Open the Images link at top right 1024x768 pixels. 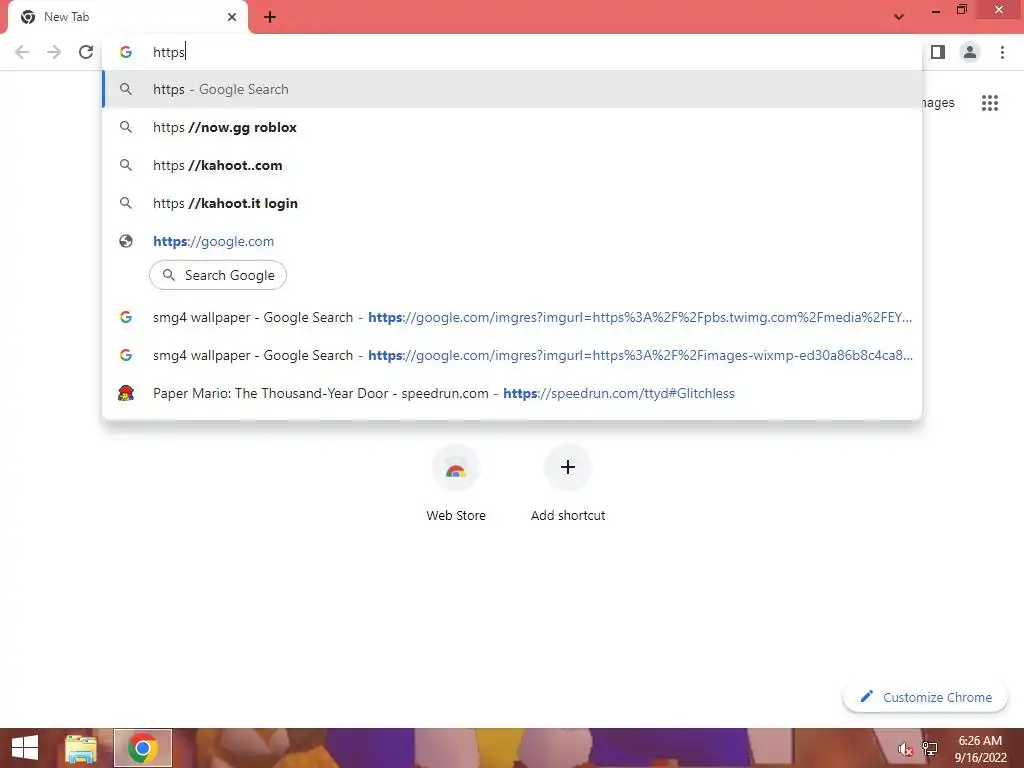tap(938, 103)
